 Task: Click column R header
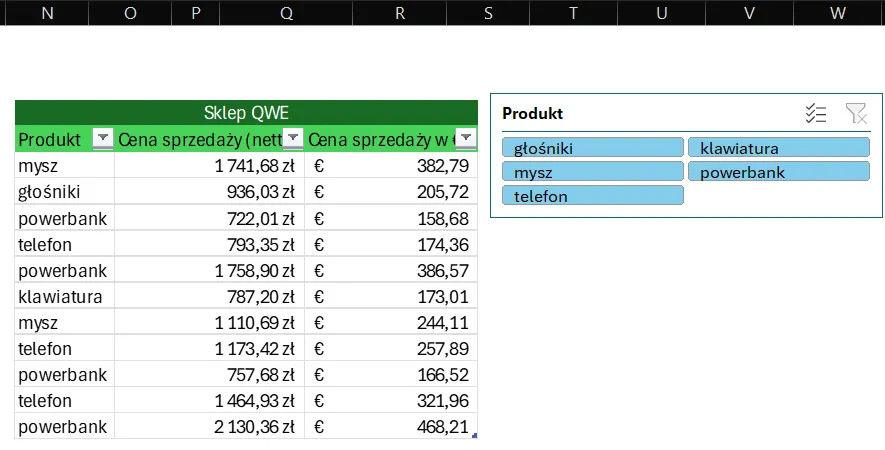coord(400,13)
